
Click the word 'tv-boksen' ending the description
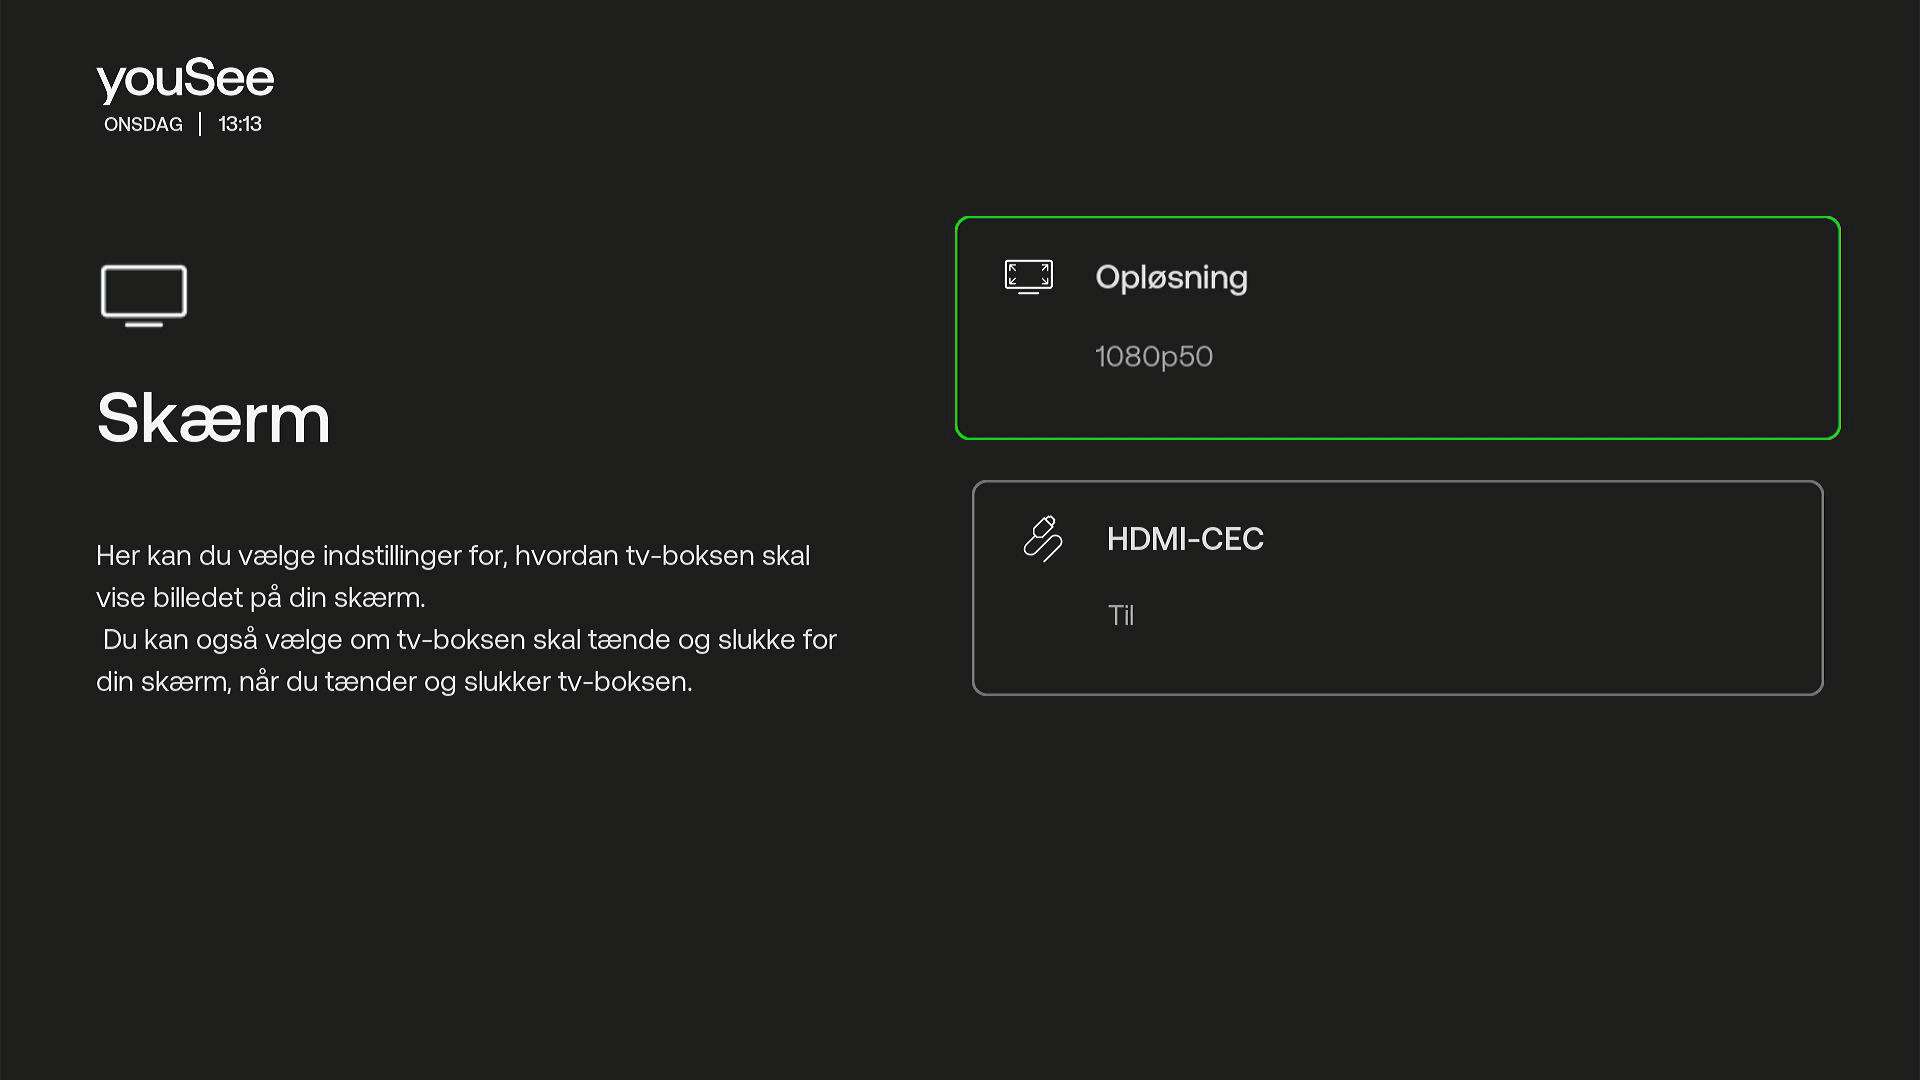622,682
